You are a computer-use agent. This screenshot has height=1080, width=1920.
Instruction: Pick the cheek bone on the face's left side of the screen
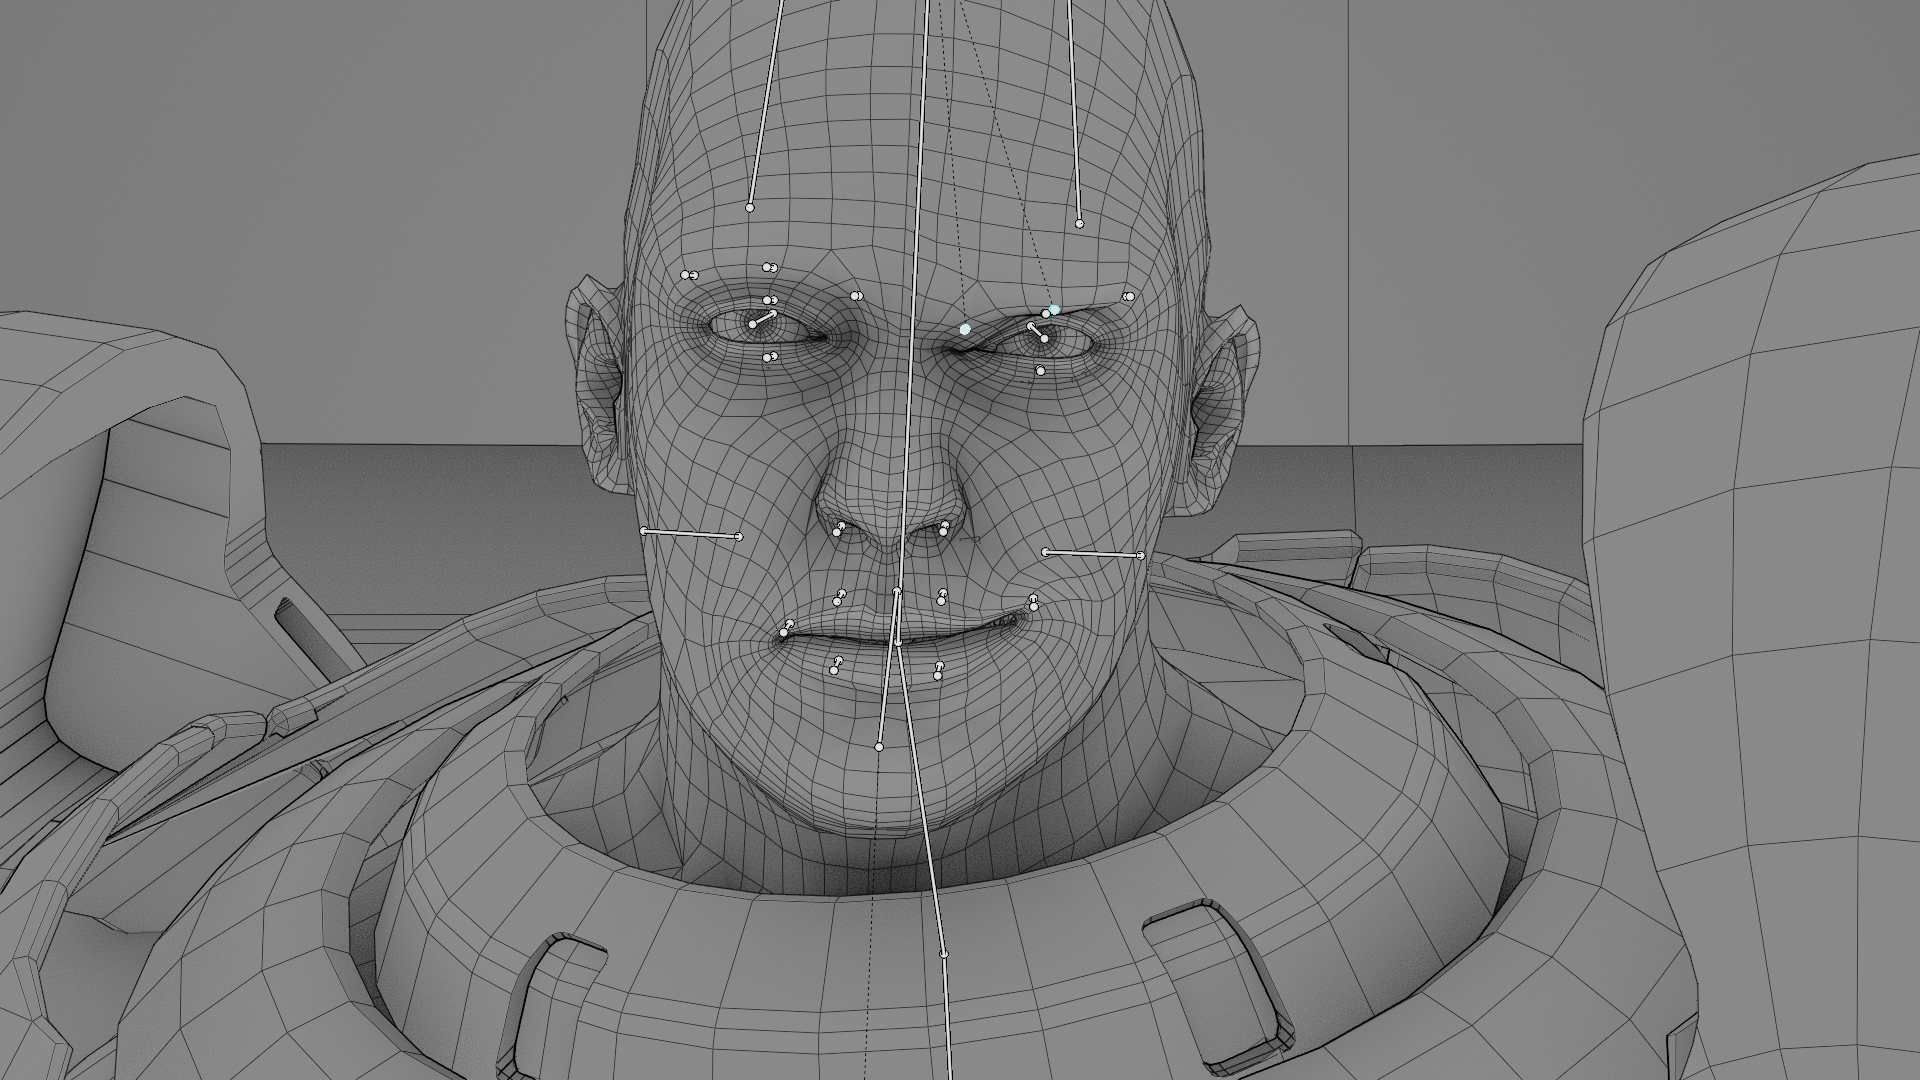[691, 534]
